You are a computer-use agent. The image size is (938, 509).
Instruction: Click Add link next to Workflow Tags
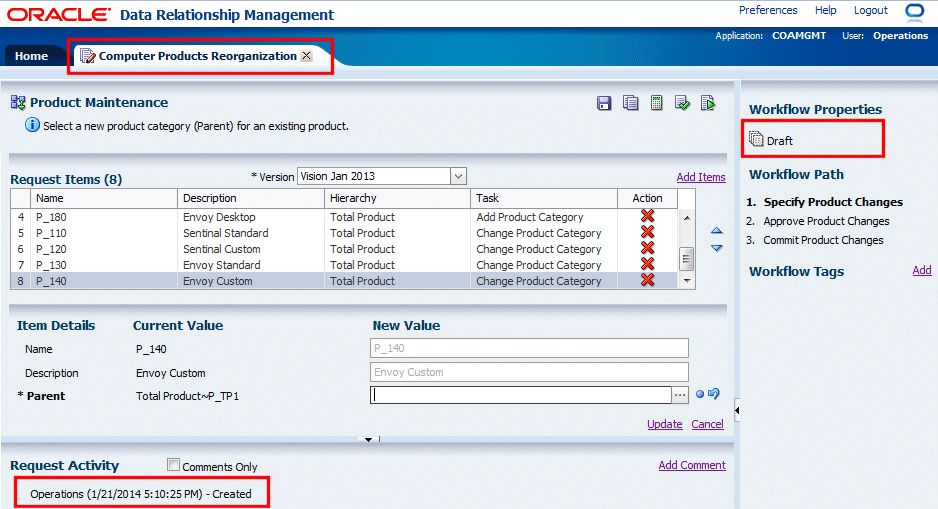(922, 270)
